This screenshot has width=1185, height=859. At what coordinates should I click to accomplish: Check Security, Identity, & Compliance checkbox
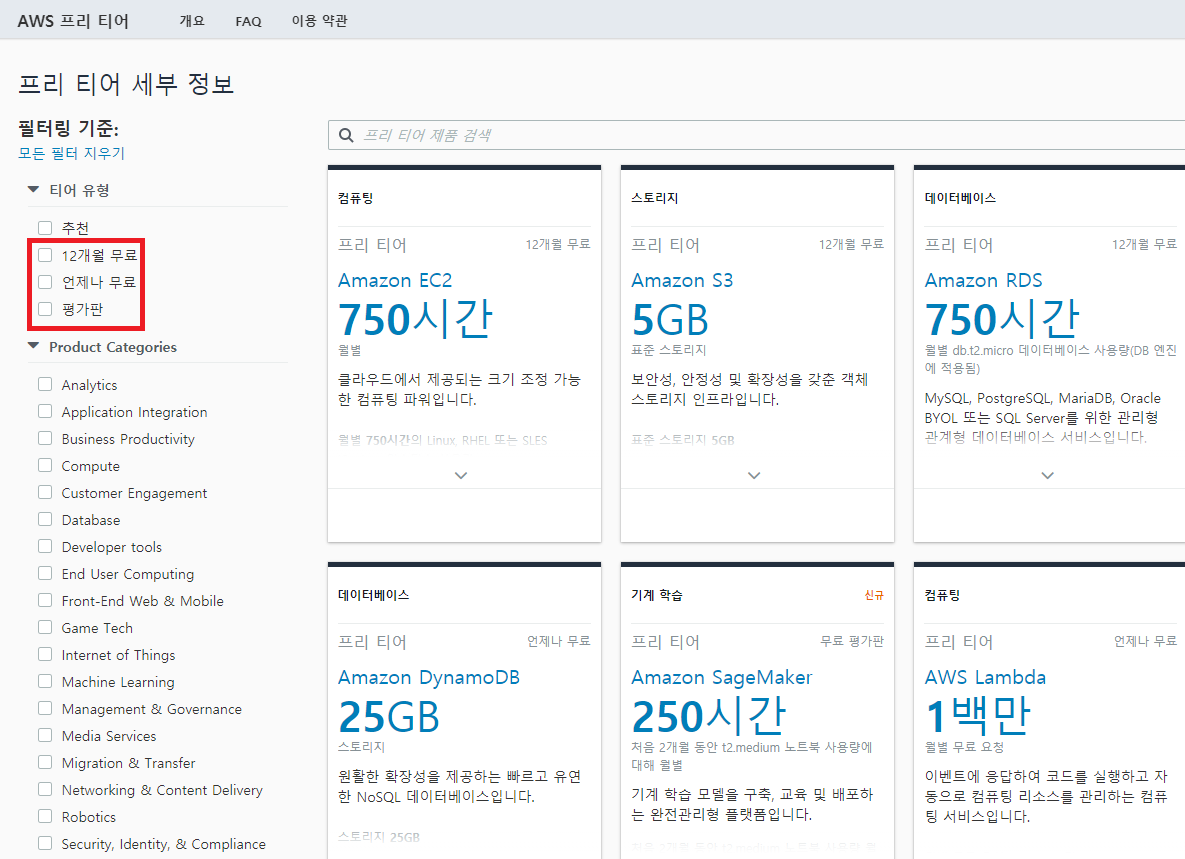(45, 842)
